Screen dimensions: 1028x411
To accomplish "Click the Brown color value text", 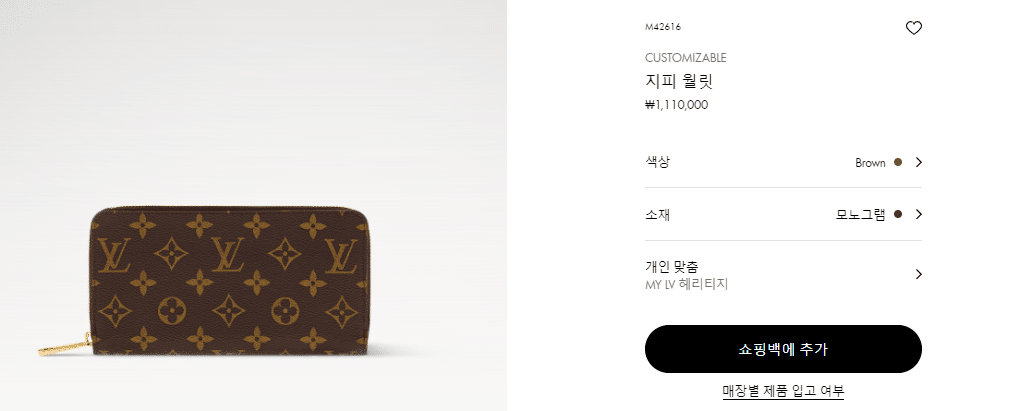I will [870, 163].
